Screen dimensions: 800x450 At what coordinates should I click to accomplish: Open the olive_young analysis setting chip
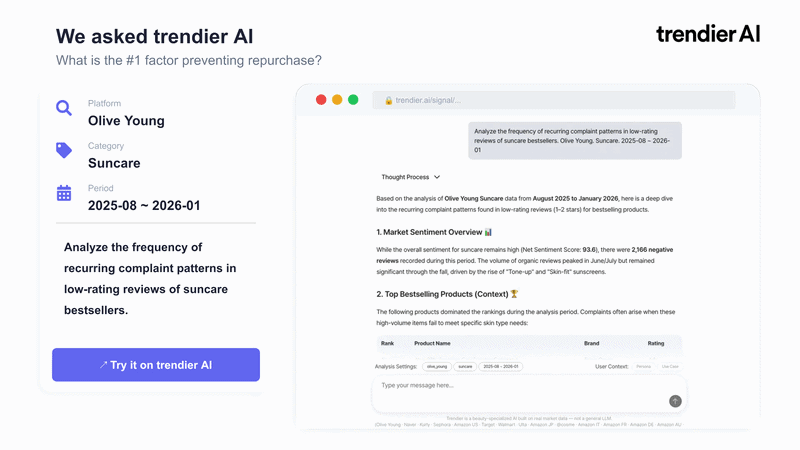point(437,367)
